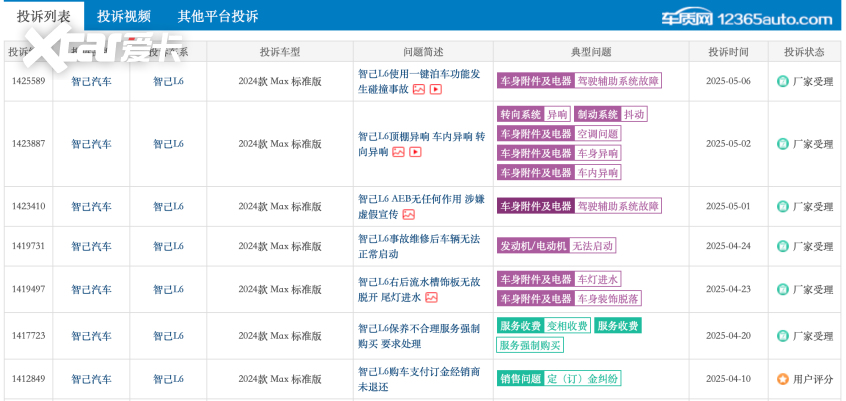This screenshot has height=401, width=846.
Task: Open 其他平台投诉 tab
Action: point(218,16)
